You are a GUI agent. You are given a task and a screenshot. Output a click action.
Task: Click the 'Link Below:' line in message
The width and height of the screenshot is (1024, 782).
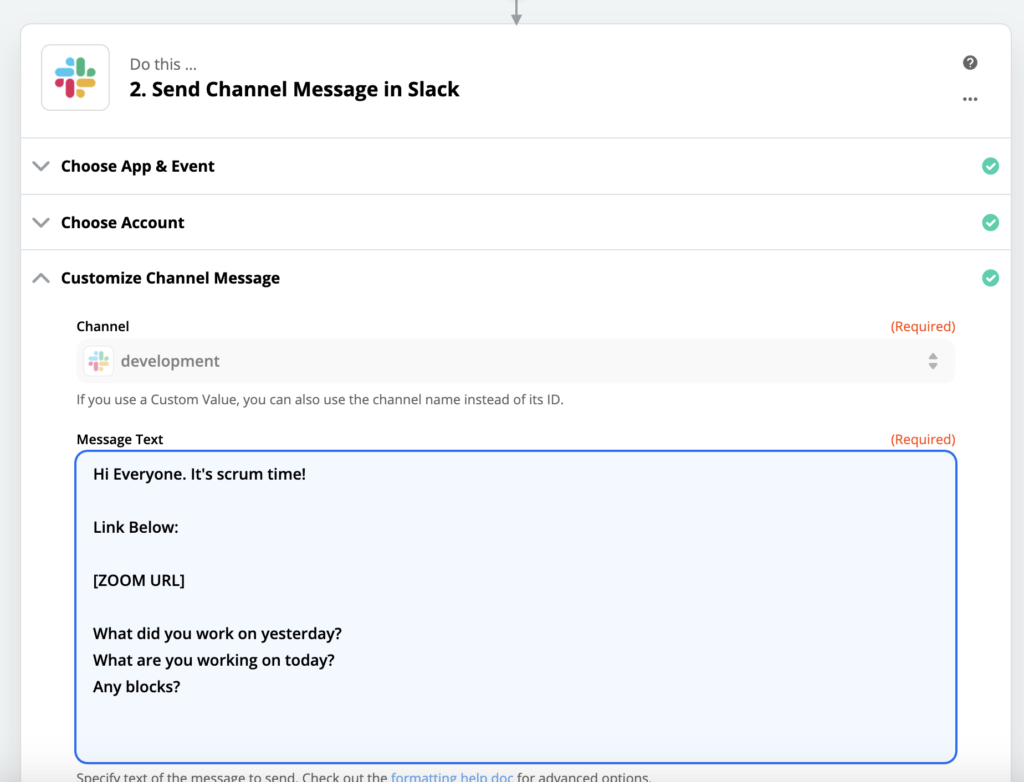[136, 527]
